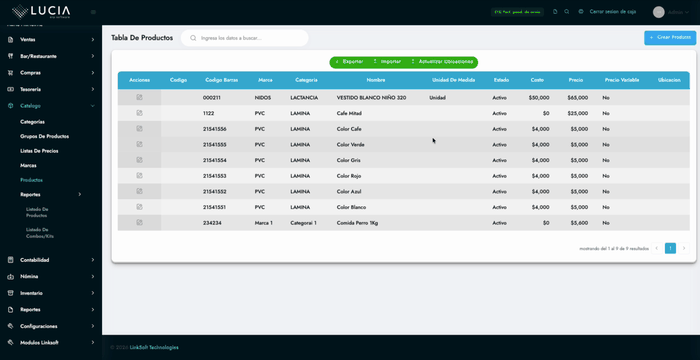
Task: Edit the VESTIDO BLANCO NIÑO 320 row
Action: tap(139, 97)
